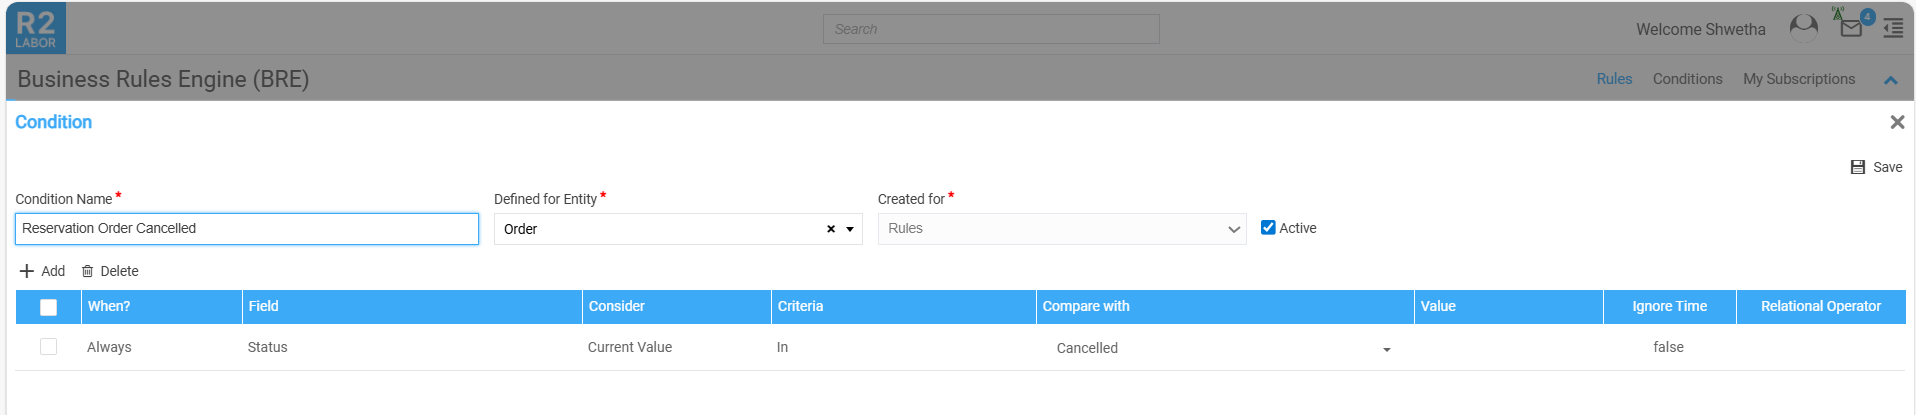Toggle the select-all header checkbox
Viewport: 1916px width, 415px height.
[48, 307]
